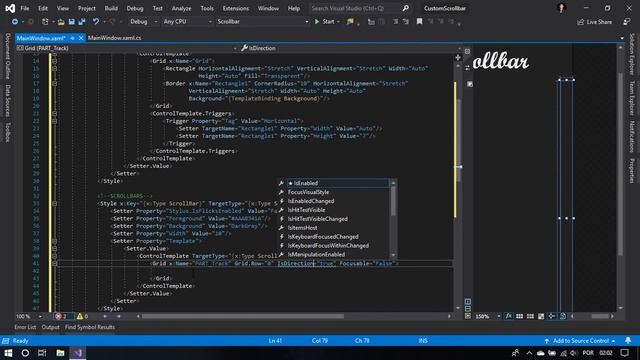Click the collapse pane icon below split icons
The height and width of the screenshot is (360, 640).
[468, 316]
